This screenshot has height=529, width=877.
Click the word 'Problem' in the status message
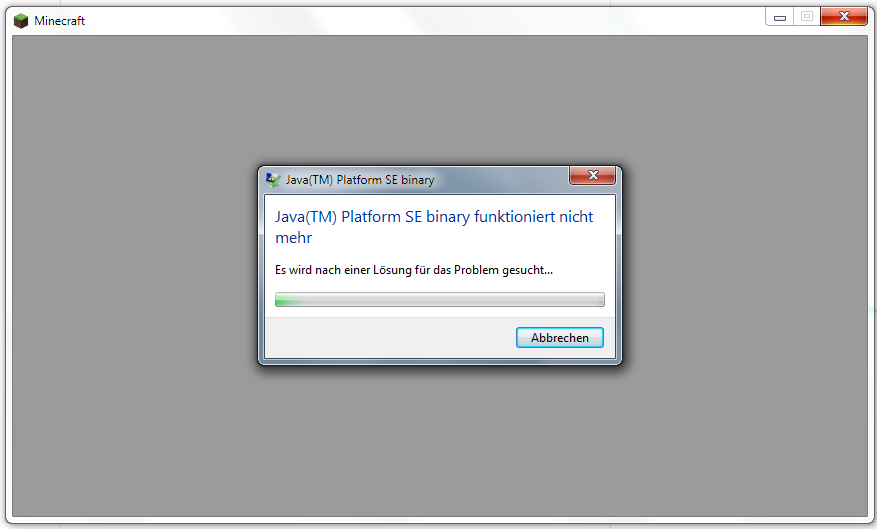[476, 270]
